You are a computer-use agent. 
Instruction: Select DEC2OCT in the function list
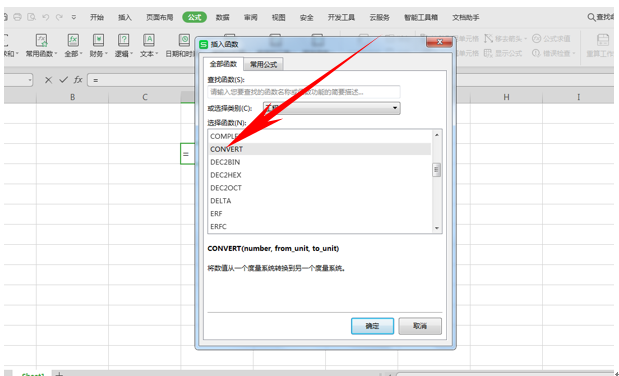[320, 188]
